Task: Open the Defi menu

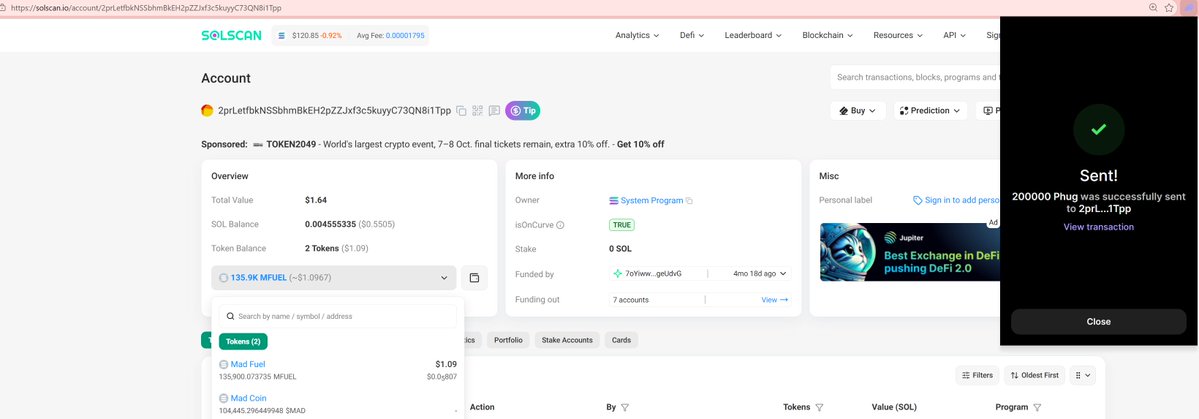Action: click(x=691, y=35)
